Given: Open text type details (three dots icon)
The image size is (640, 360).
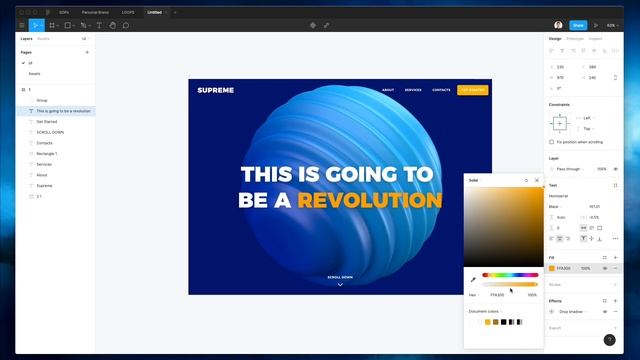Looking at the screenshot, I should click(x=615, y=238).
